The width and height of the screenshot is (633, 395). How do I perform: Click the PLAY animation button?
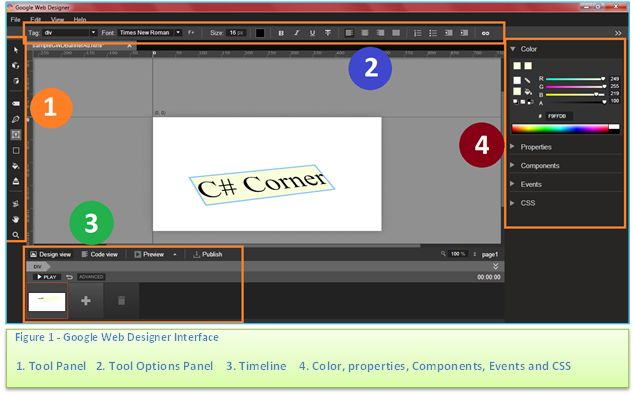(x=47, y=277)
